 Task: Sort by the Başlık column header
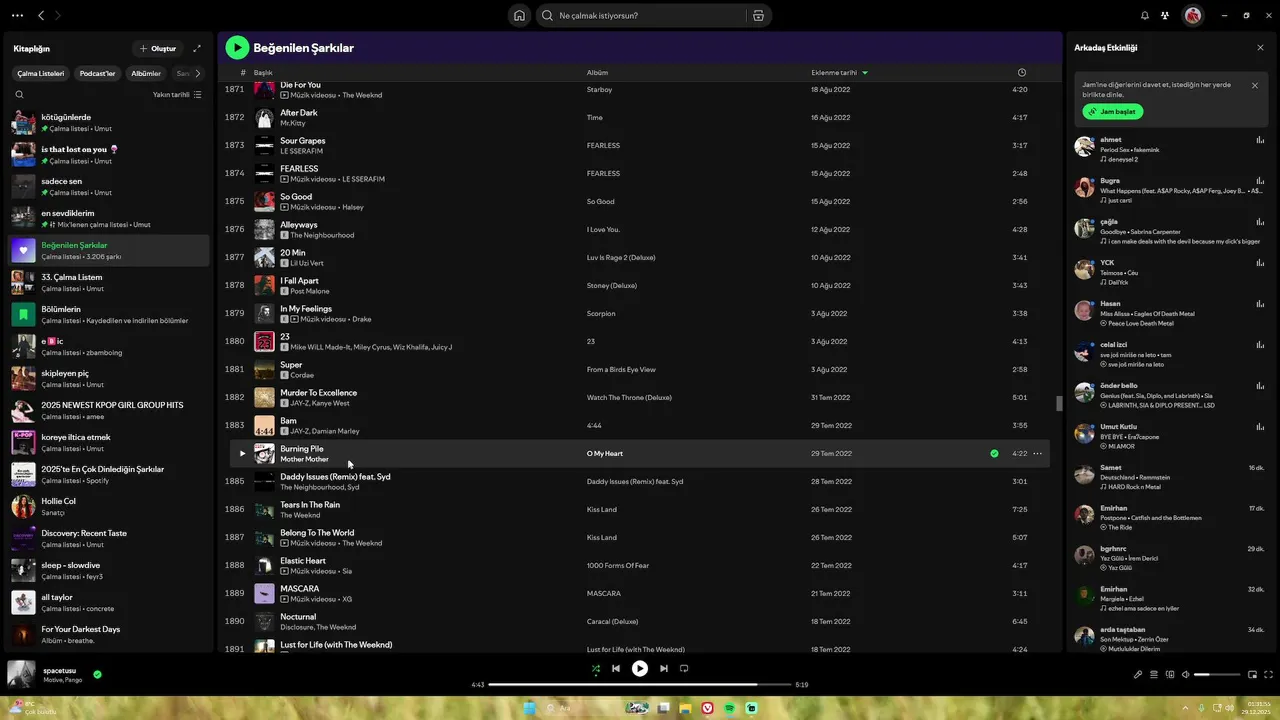263,73
